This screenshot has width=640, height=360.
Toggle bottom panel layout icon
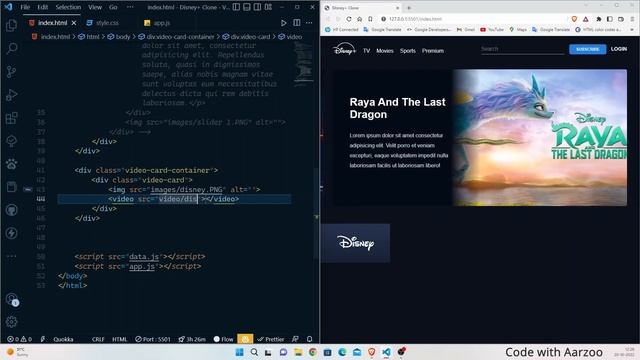(247, 7)
